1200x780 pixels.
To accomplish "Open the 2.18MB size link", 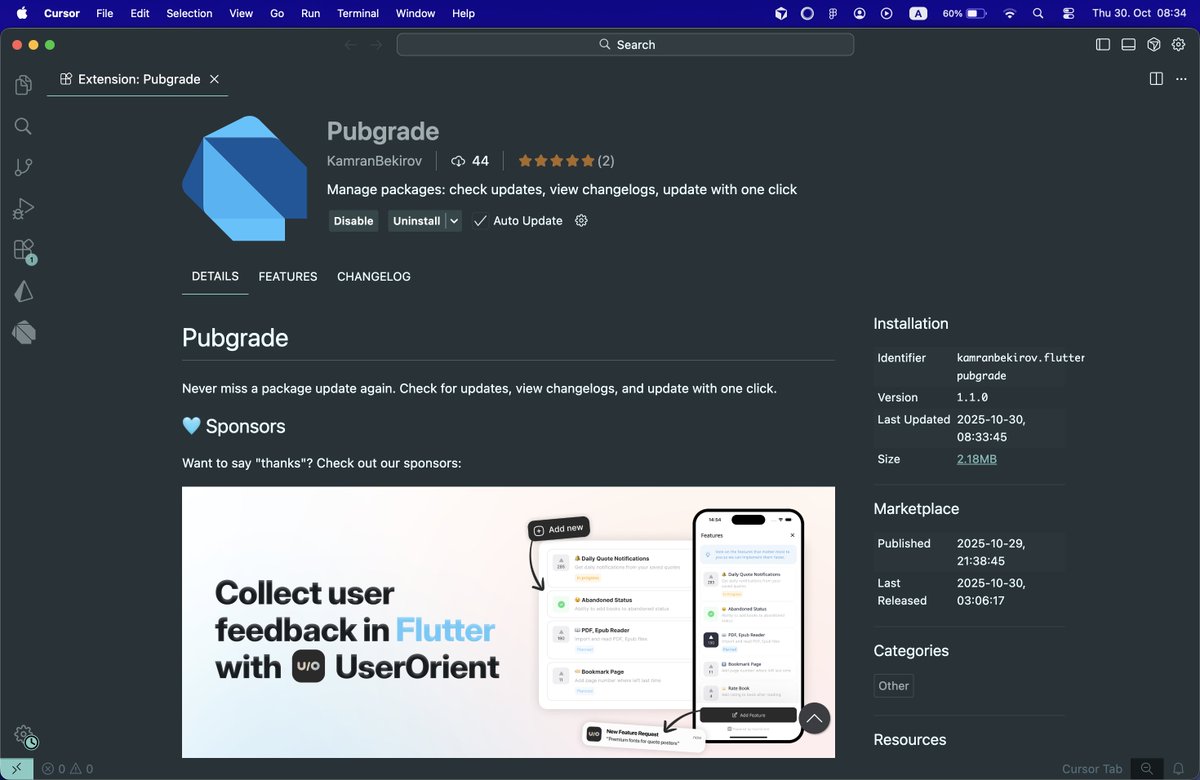I will 977,459.
